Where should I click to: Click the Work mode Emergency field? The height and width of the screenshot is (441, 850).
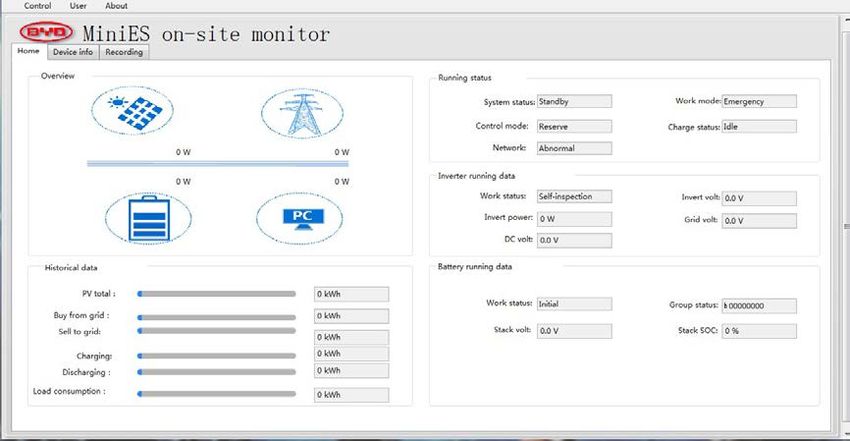coord(759,101)
